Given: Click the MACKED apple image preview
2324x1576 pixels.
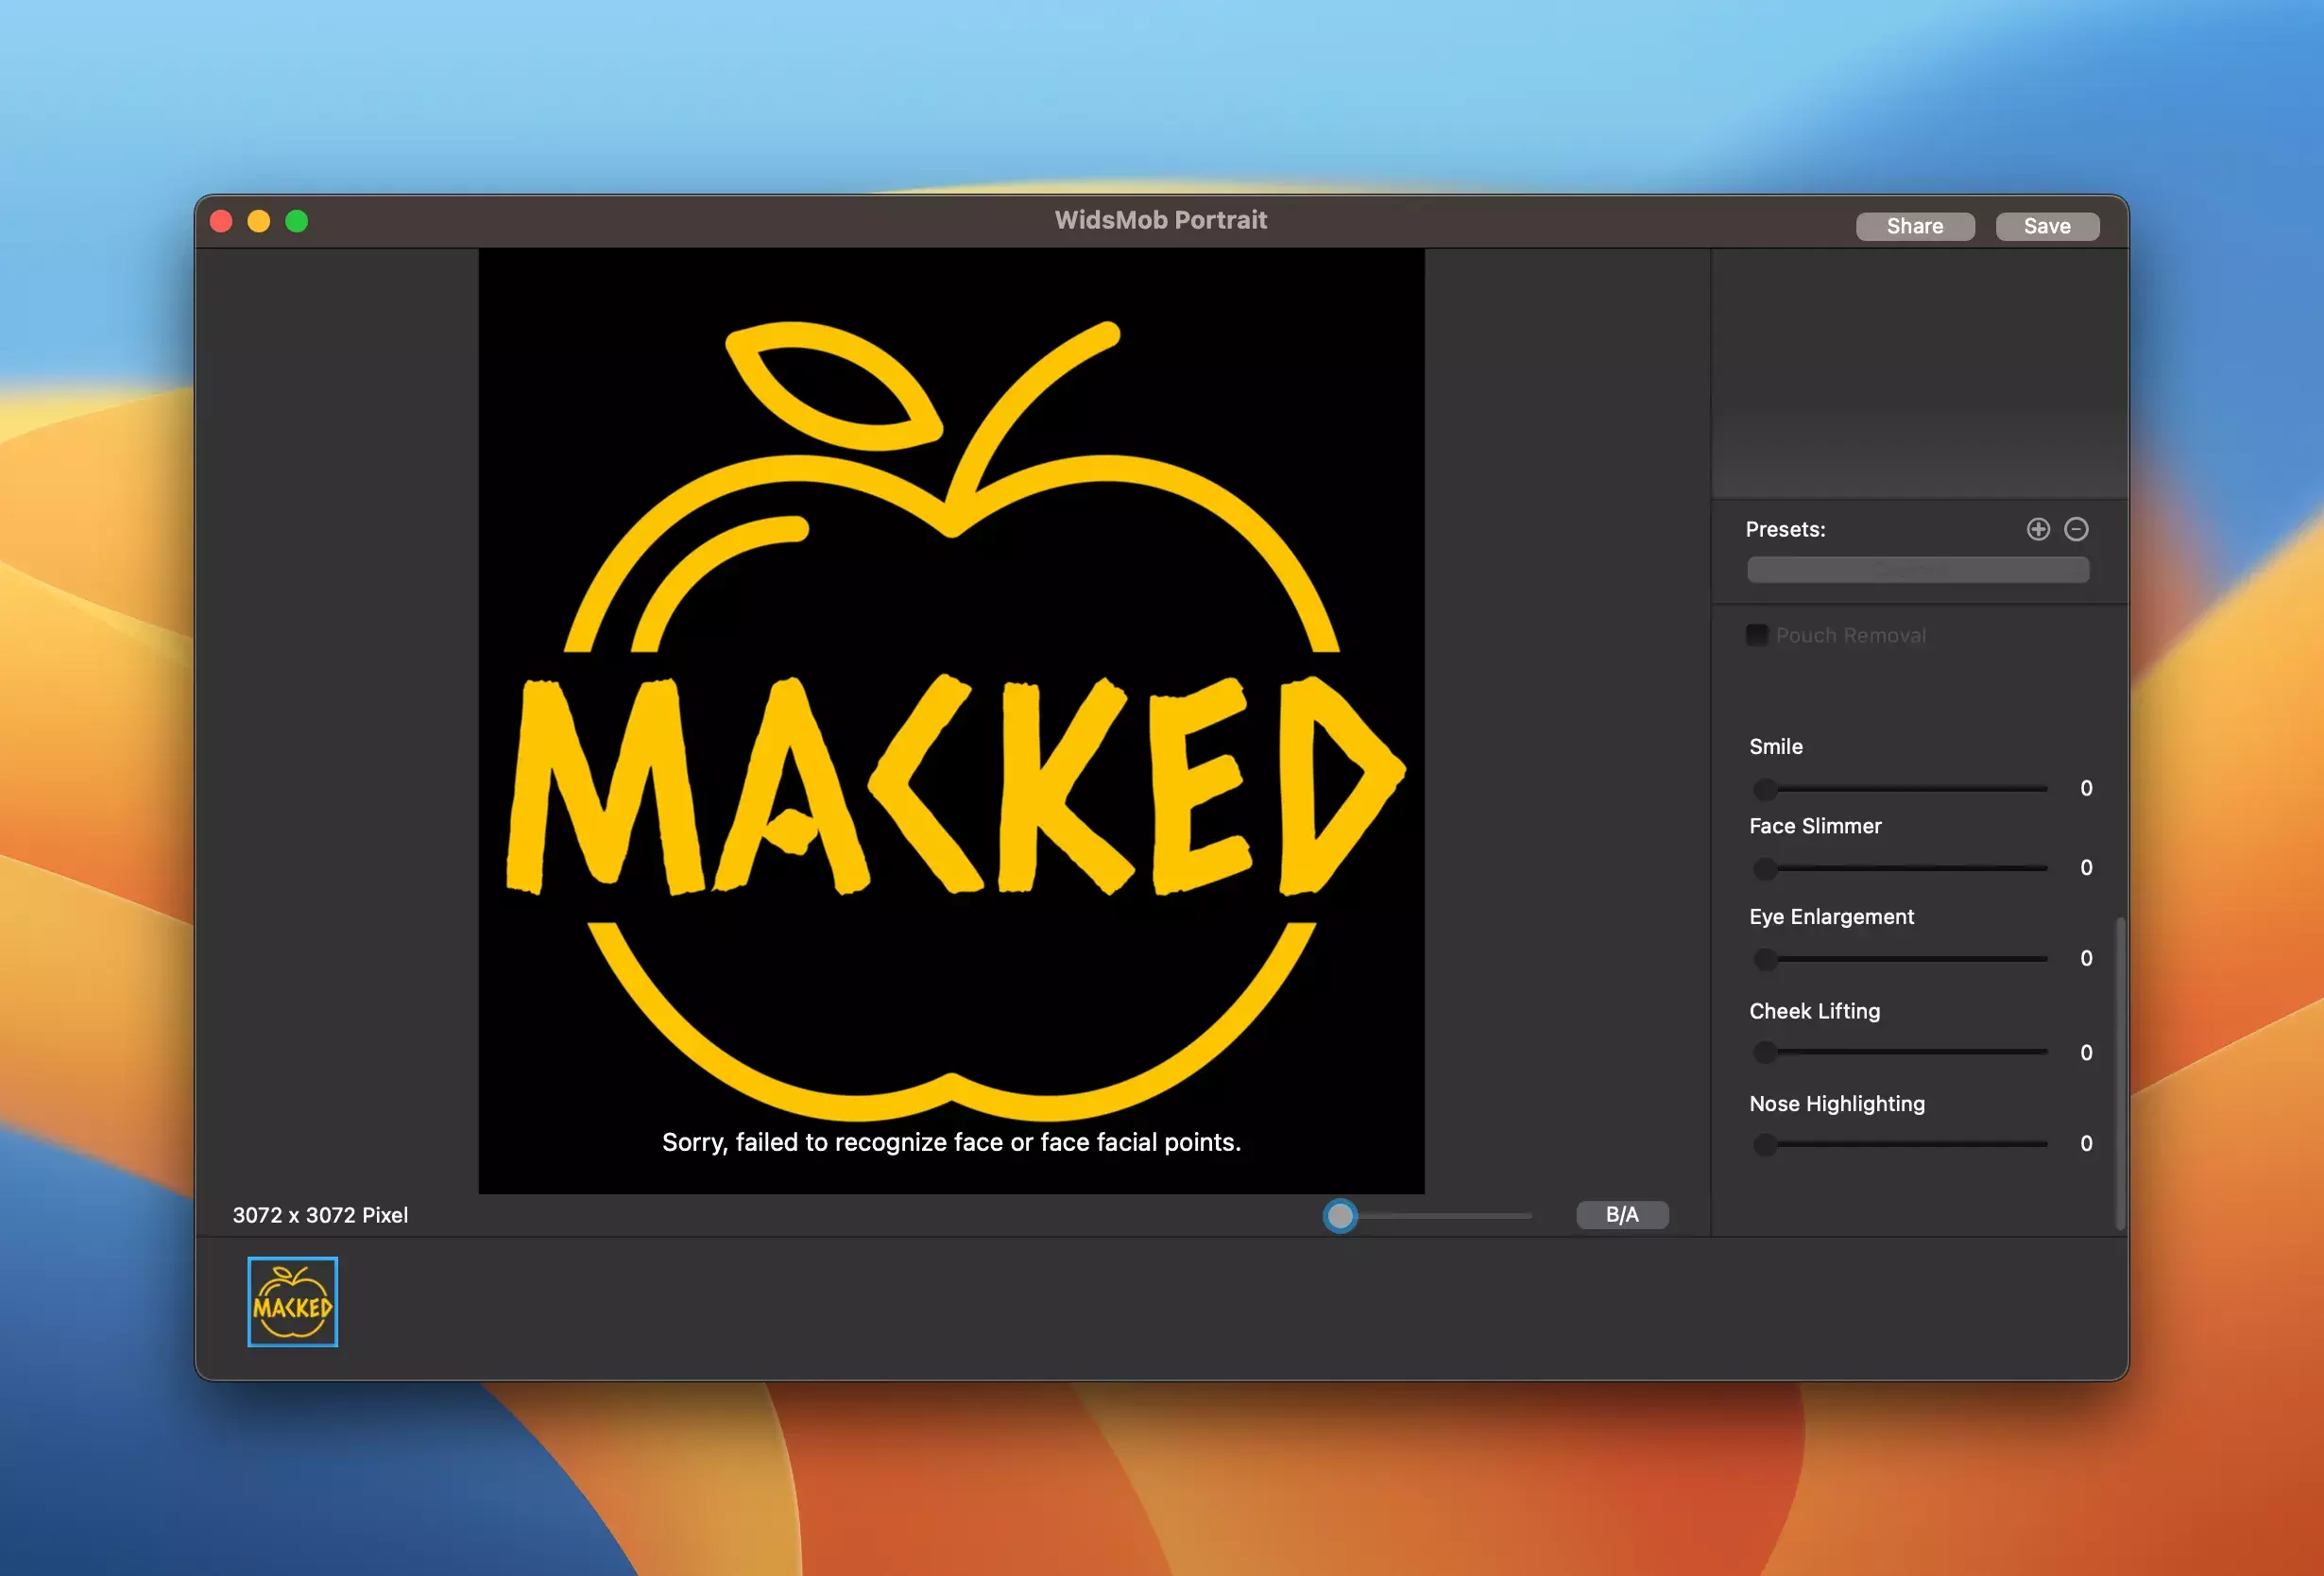Looking at the screenshot, I should coord(951,720).
